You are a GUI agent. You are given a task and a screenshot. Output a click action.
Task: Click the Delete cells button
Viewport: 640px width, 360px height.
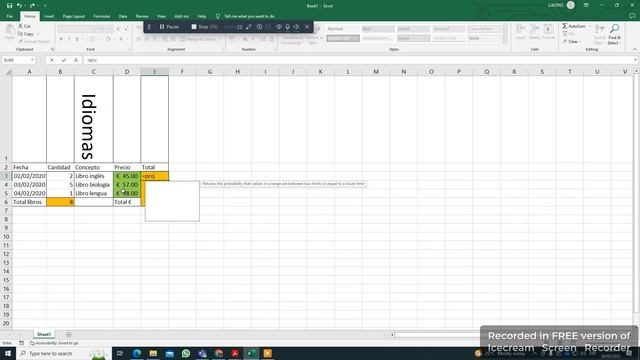pos(534,32)
